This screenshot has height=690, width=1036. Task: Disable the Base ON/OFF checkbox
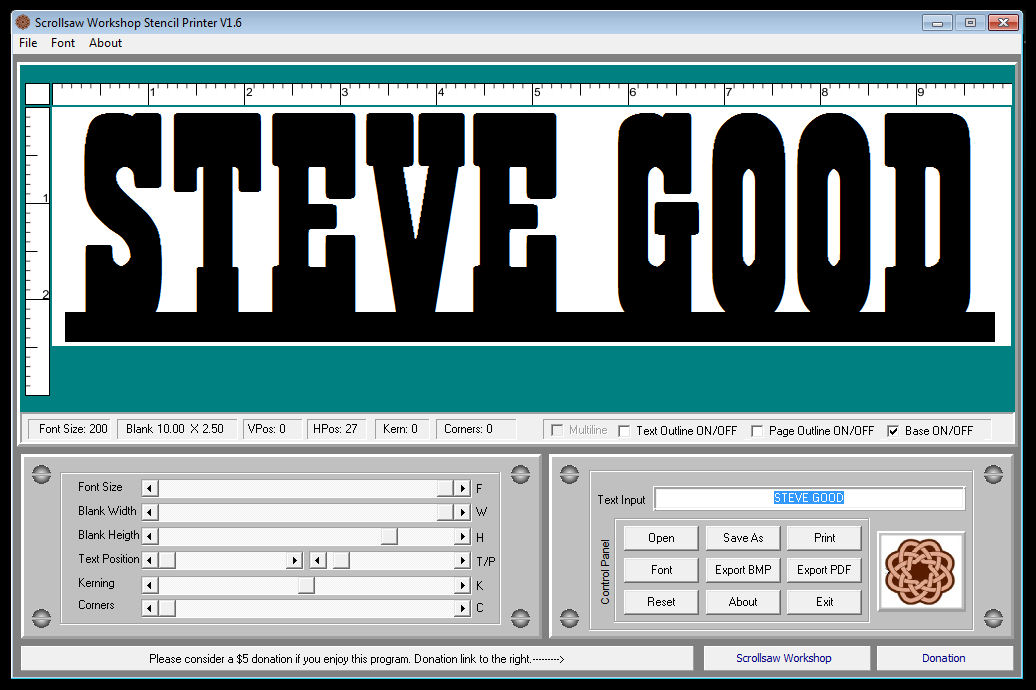click(893, 432)
